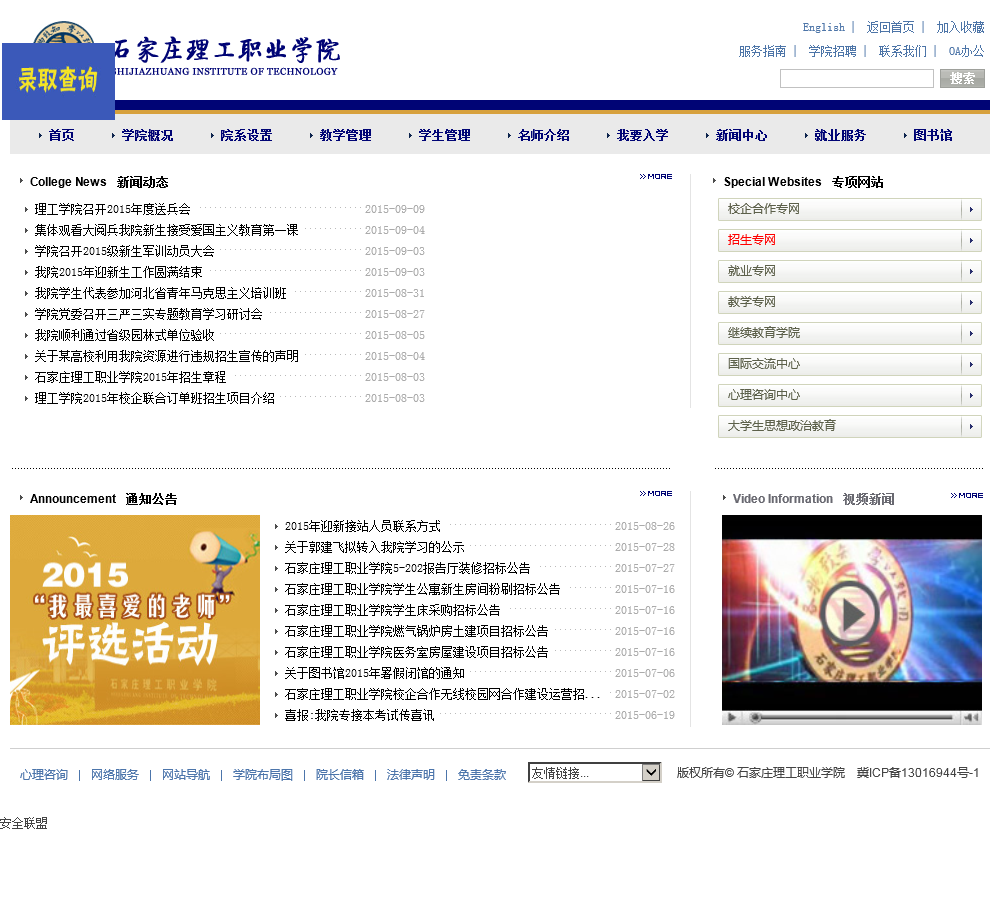Open news 集体观看大阅兵我院新生接受爱国主义教育第一课
This screenshot has width=1000, height=909.
click(x=166, y=230)
